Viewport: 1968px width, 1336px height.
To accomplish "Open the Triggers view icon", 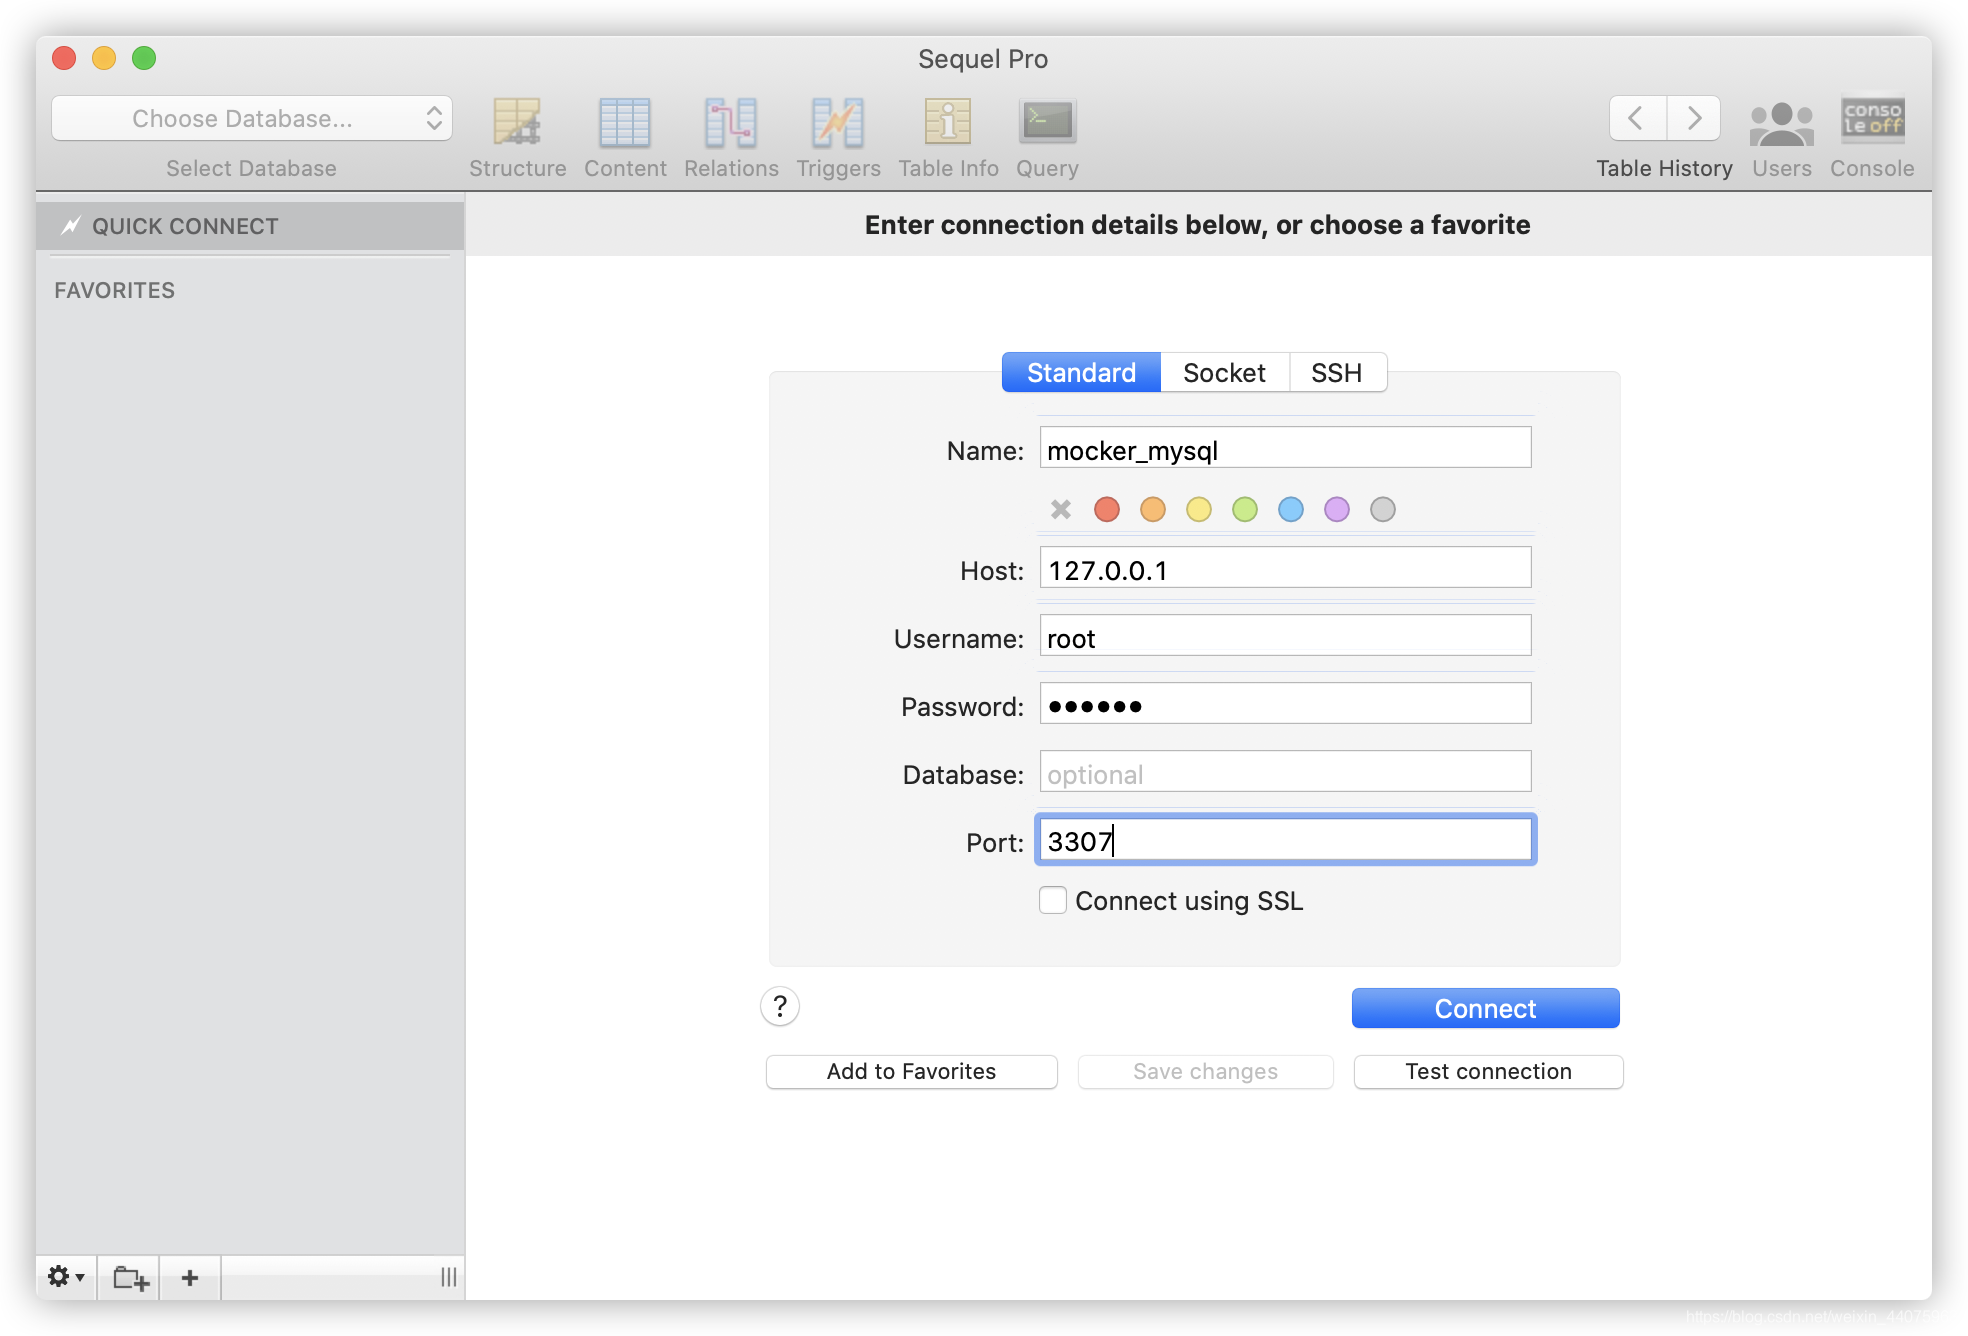I will click(838, 123).
